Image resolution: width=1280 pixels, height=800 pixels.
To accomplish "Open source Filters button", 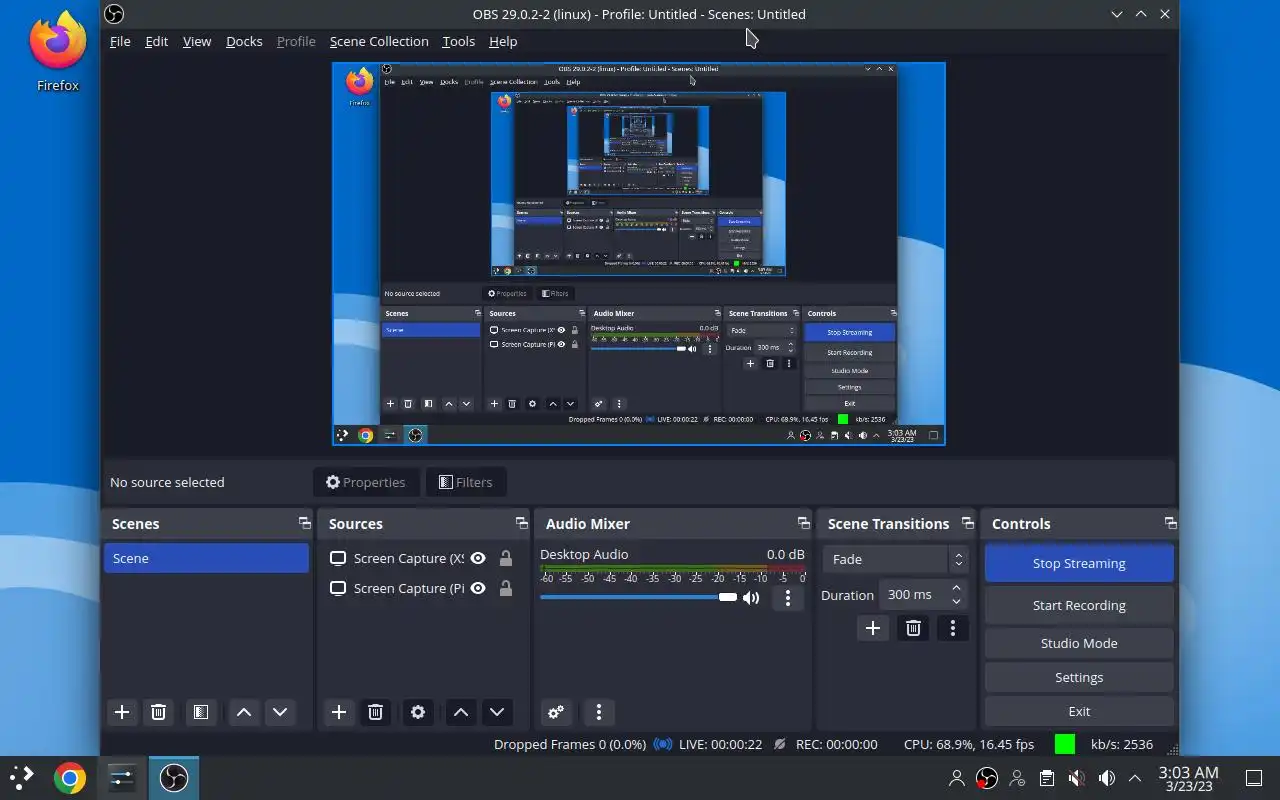I will [466, 482].
